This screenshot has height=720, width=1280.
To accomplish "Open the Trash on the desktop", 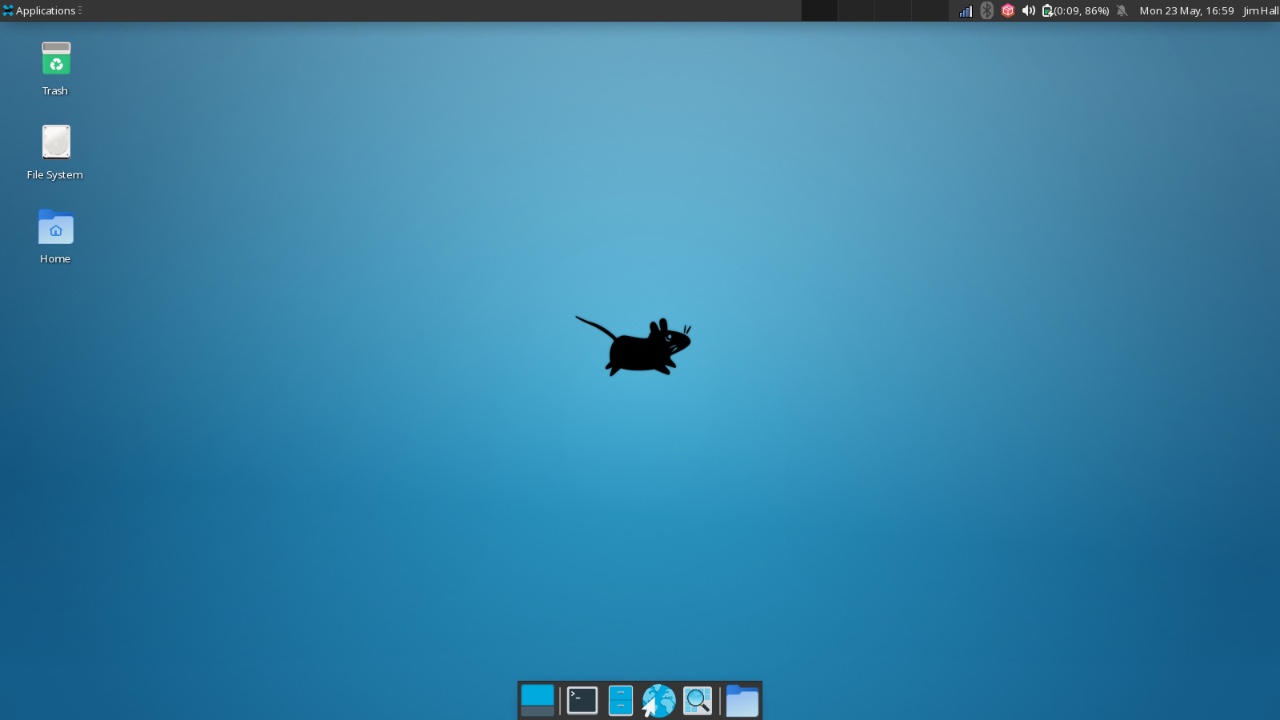I will (55, 58).
